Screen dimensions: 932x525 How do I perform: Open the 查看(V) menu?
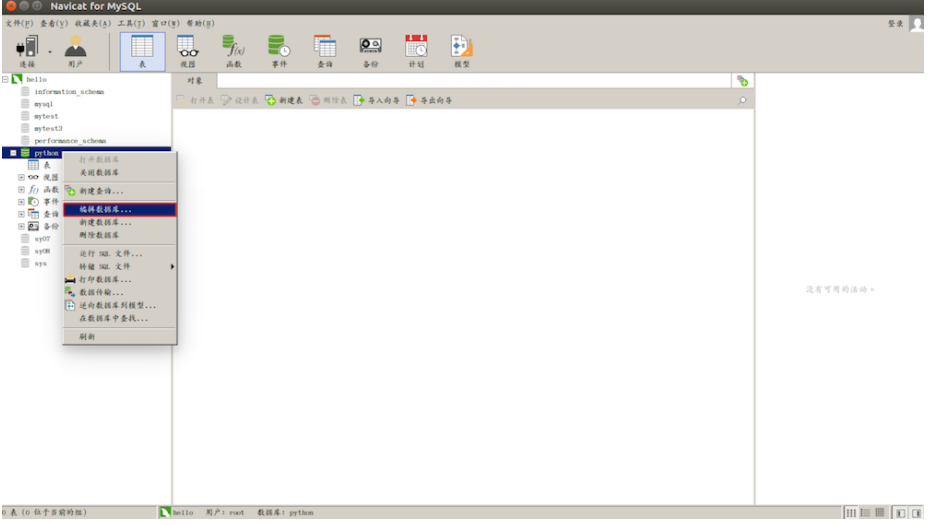point(54,23)
